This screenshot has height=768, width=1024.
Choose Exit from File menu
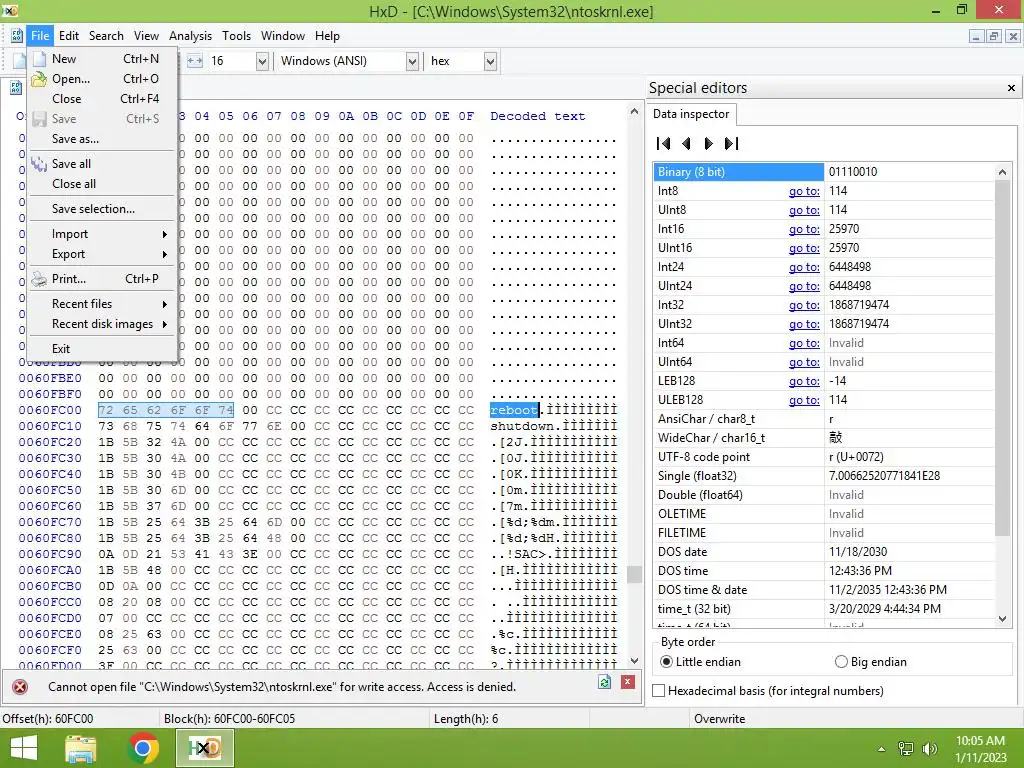(x=102, y=349)
